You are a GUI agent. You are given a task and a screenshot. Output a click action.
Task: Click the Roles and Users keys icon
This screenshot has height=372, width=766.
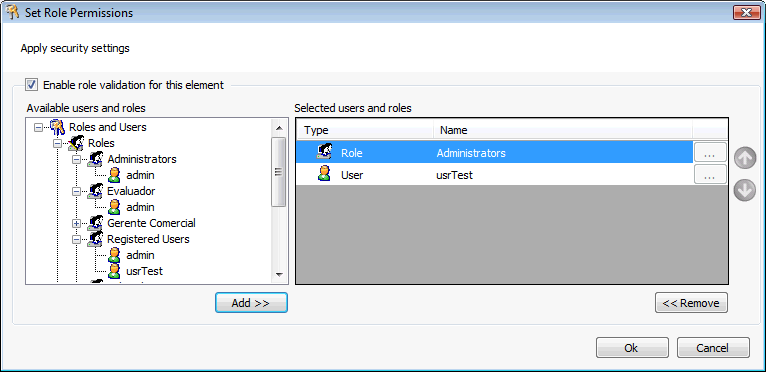pos(58,127)
